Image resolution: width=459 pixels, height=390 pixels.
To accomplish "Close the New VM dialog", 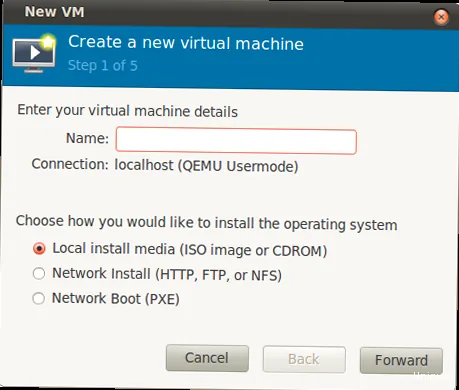I will [x=441, y=17].
